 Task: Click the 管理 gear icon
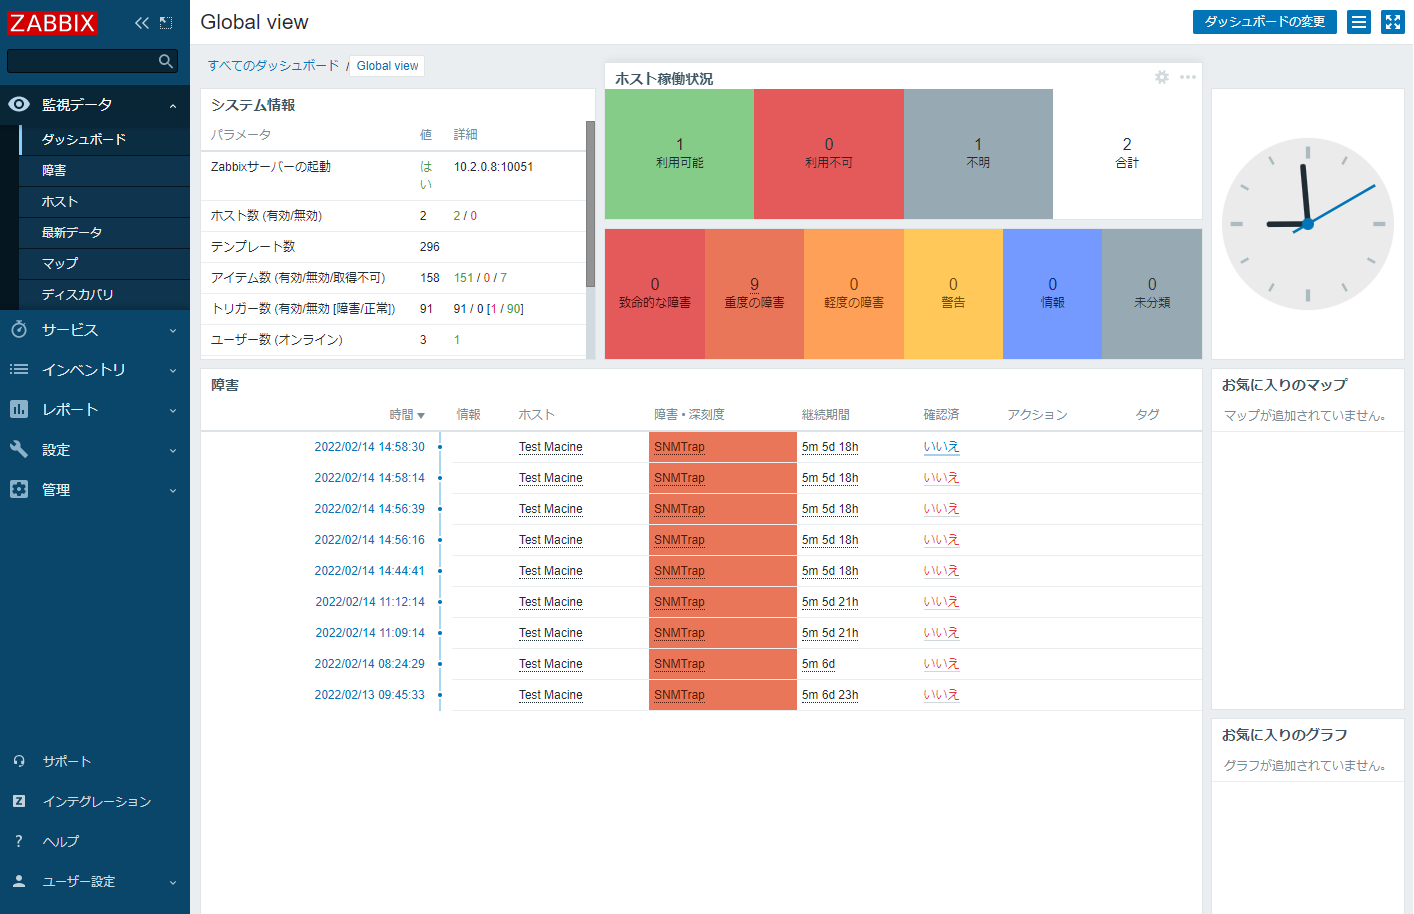[19, 489]
